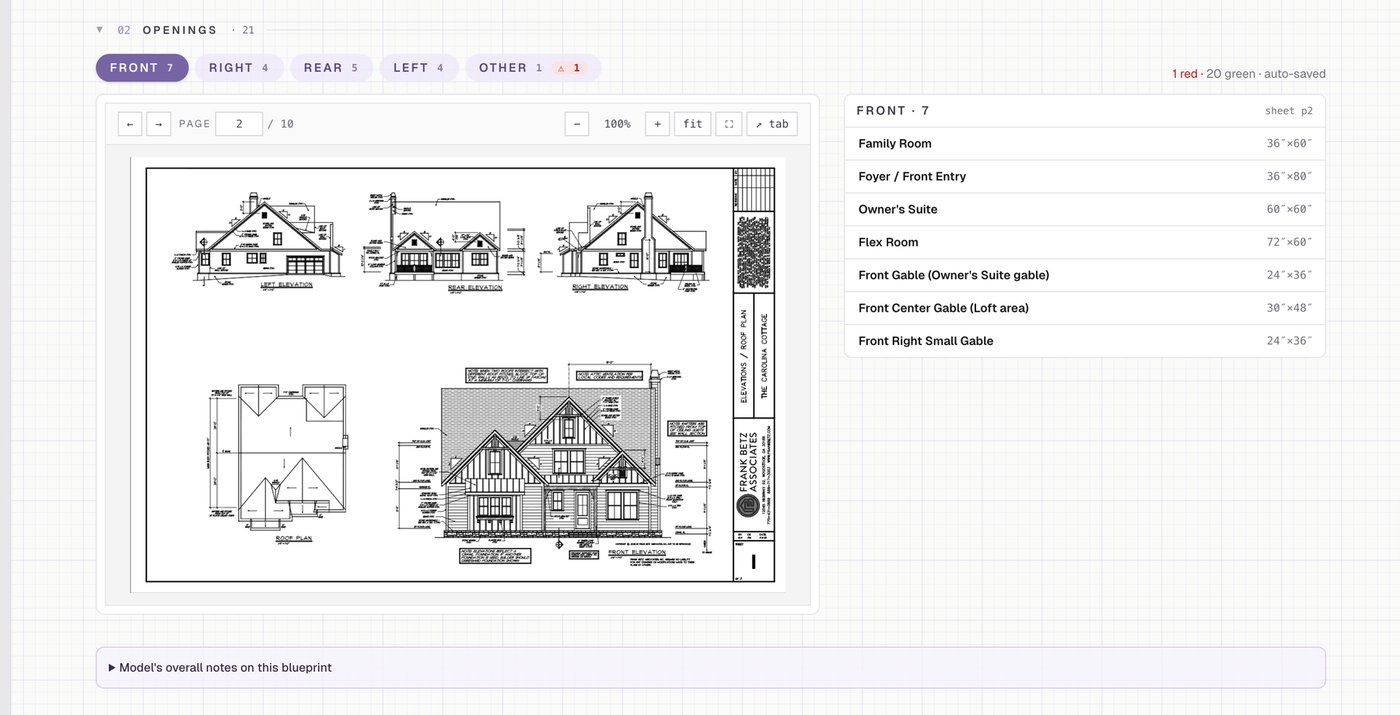Viewport: 1400px width, 715px height.
Task: Click the 30"×48" size for Front Center Gable
Action: [1289, 308]
